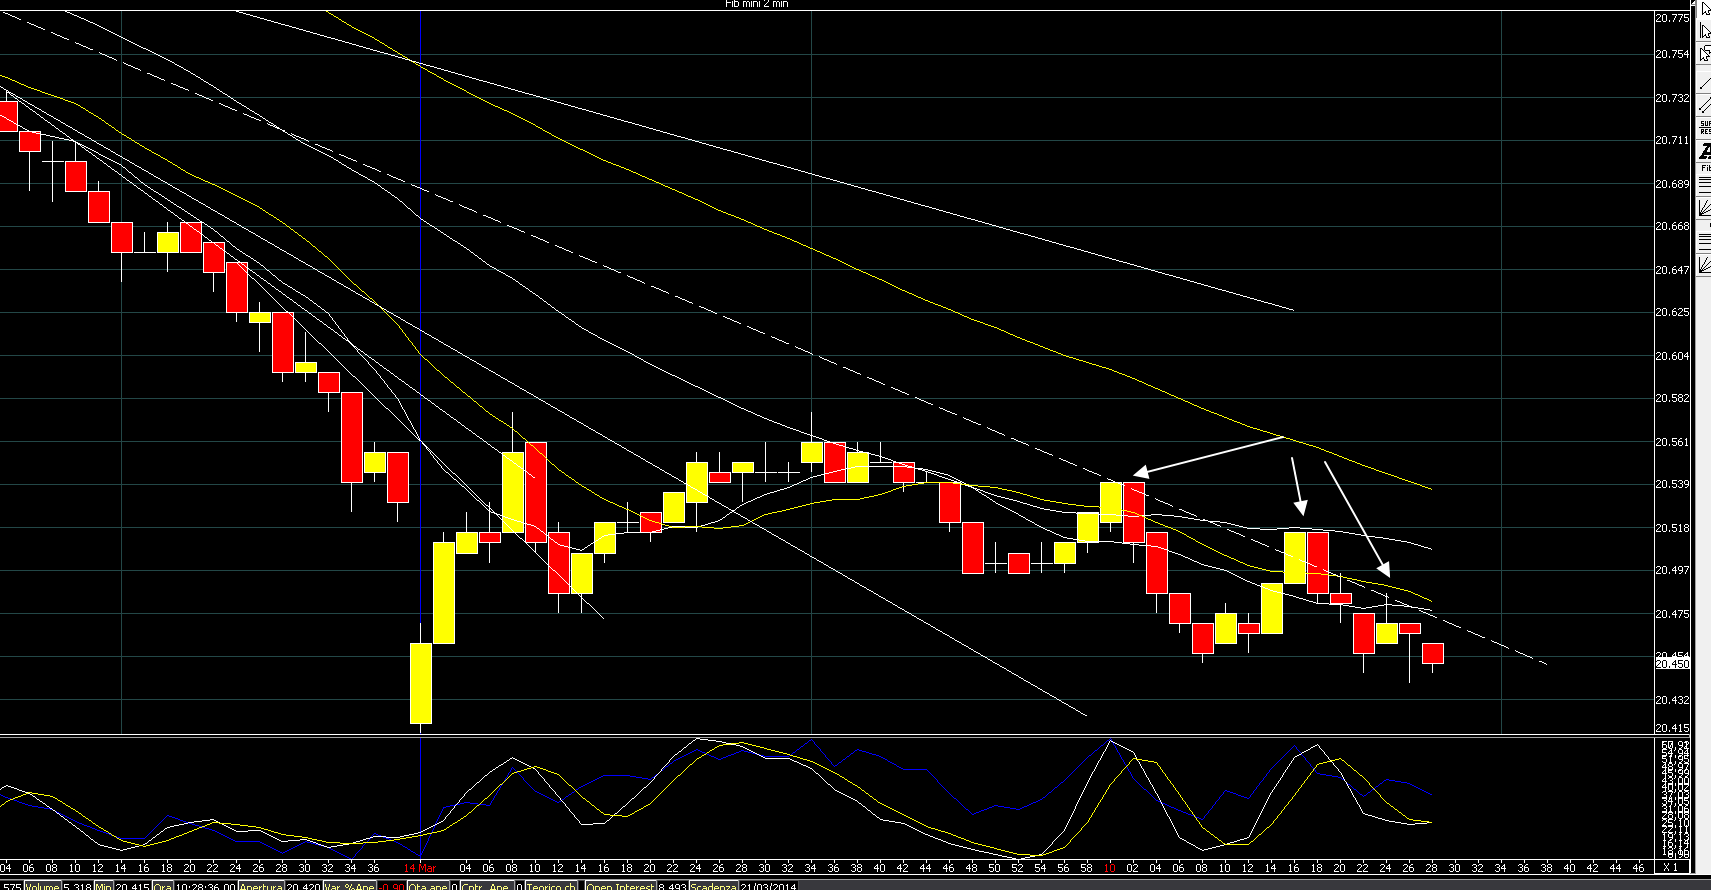Click the Open Interest label
Image resolution: width=1711 pixels, height=890 pixels.
pos(620,886)
